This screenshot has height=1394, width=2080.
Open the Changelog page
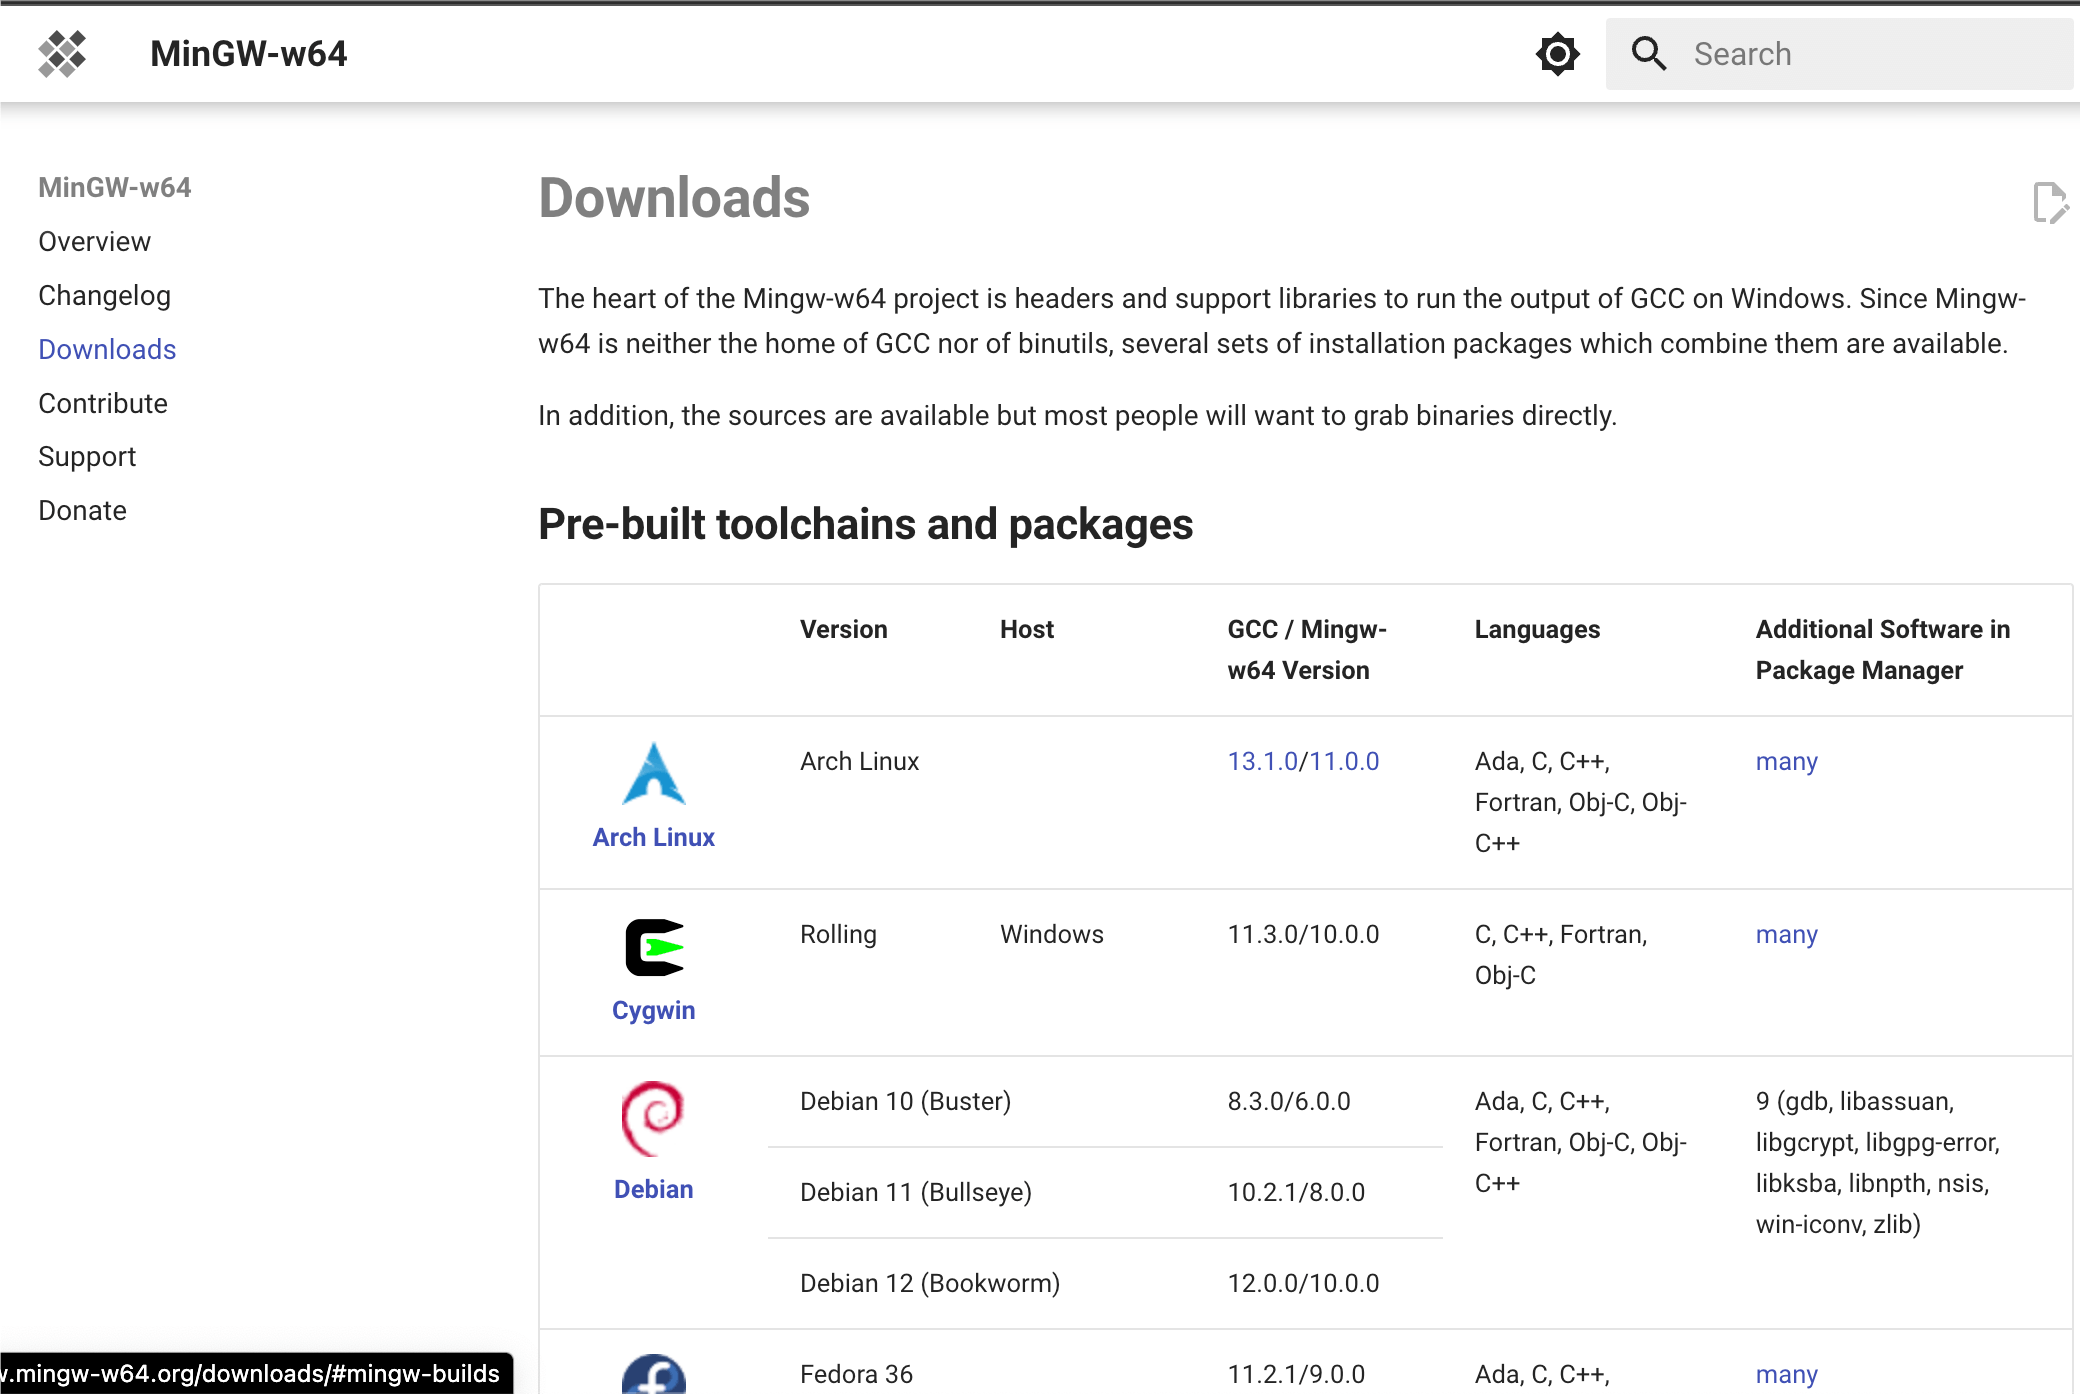coord(105,295)
